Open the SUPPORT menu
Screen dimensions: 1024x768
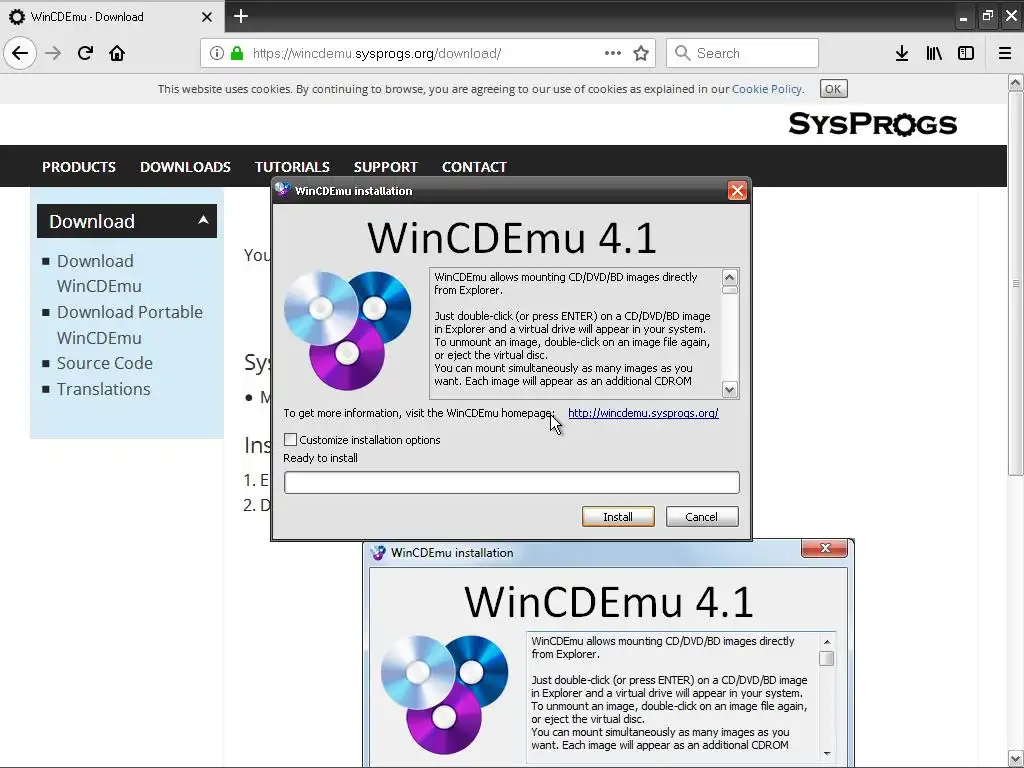click(385, 167)
